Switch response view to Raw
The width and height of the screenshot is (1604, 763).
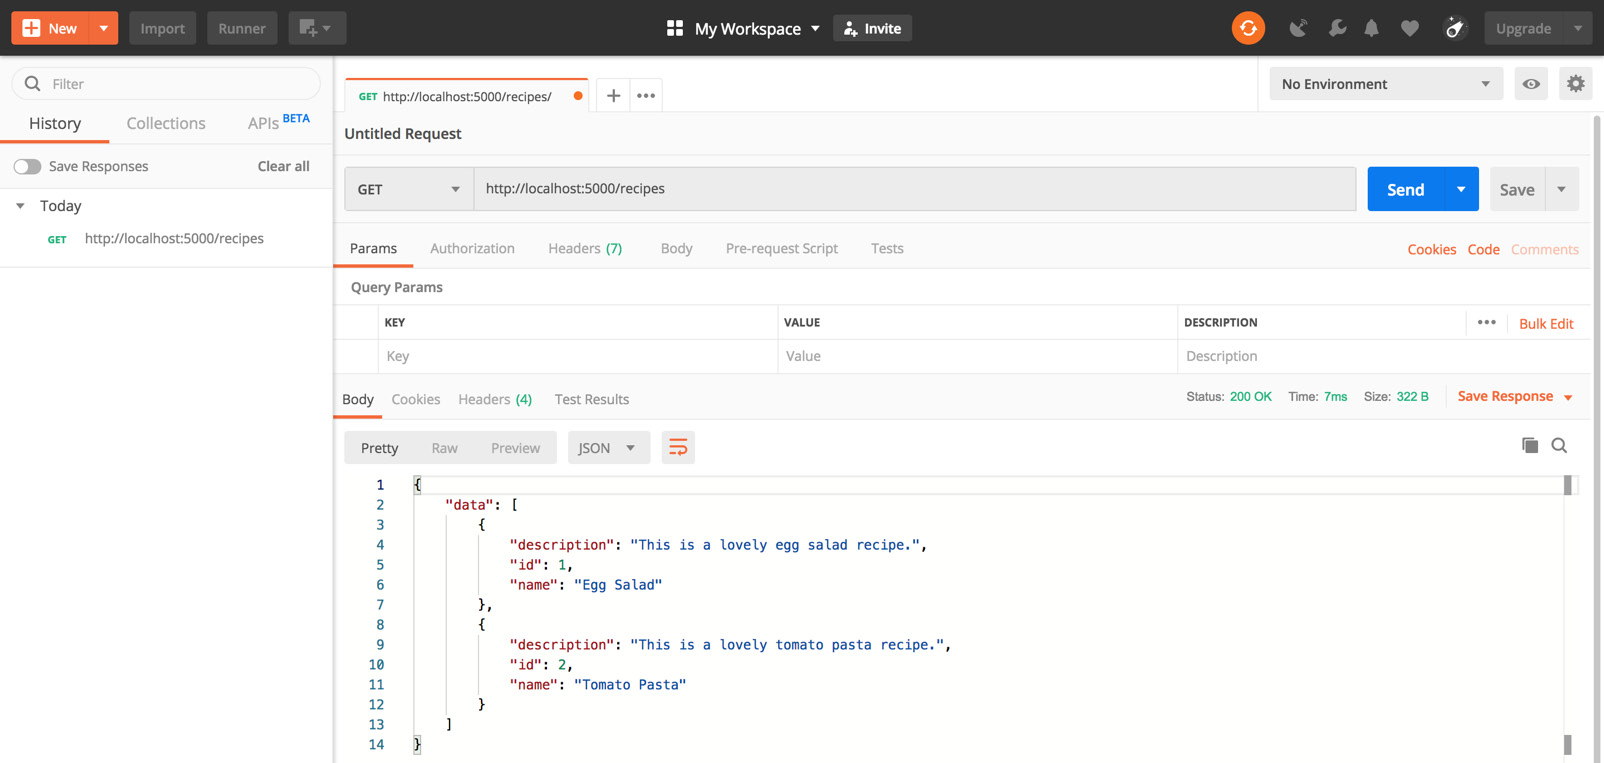[x=445, y=448]
